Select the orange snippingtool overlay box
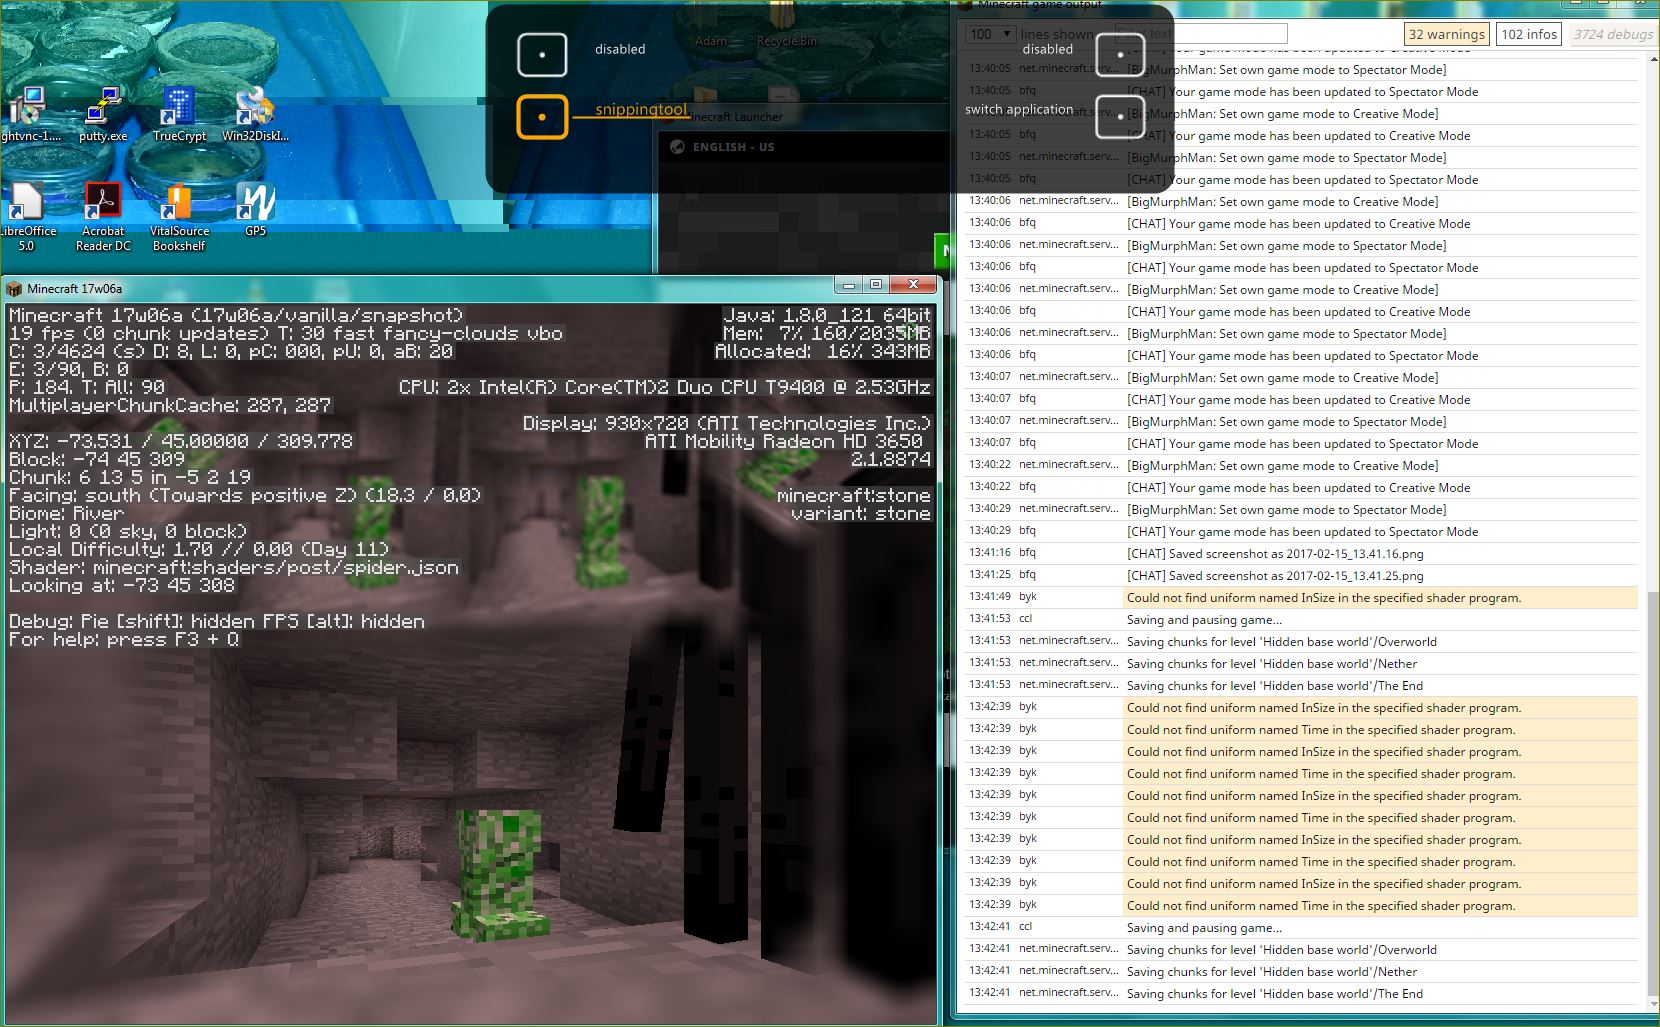1660x1027 pixels. [542, 117]
